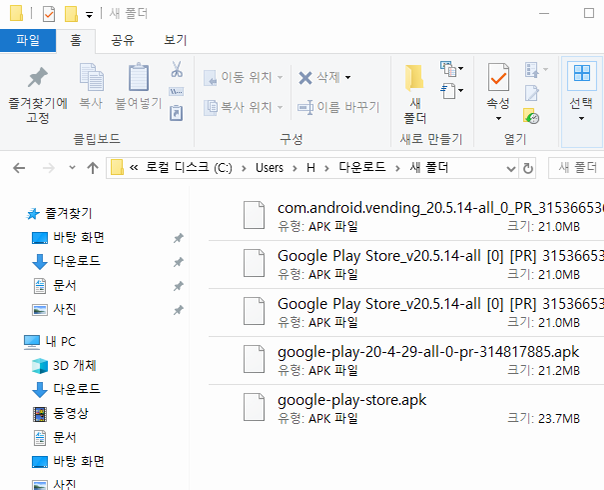
Task: Click the back navigation arrow
Action: (x=19, y=168)
